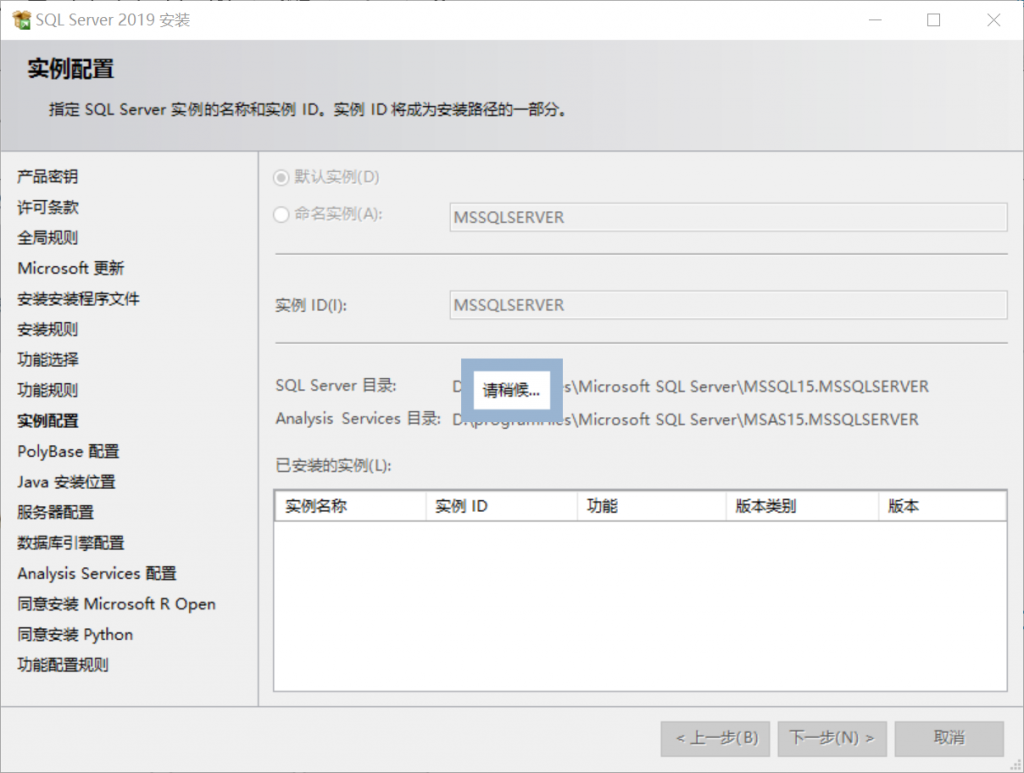1024x773 pixels.
Task: Select 数据库引擎配置 in the step list
Action: pyautogui.click(x=70, y=543)
